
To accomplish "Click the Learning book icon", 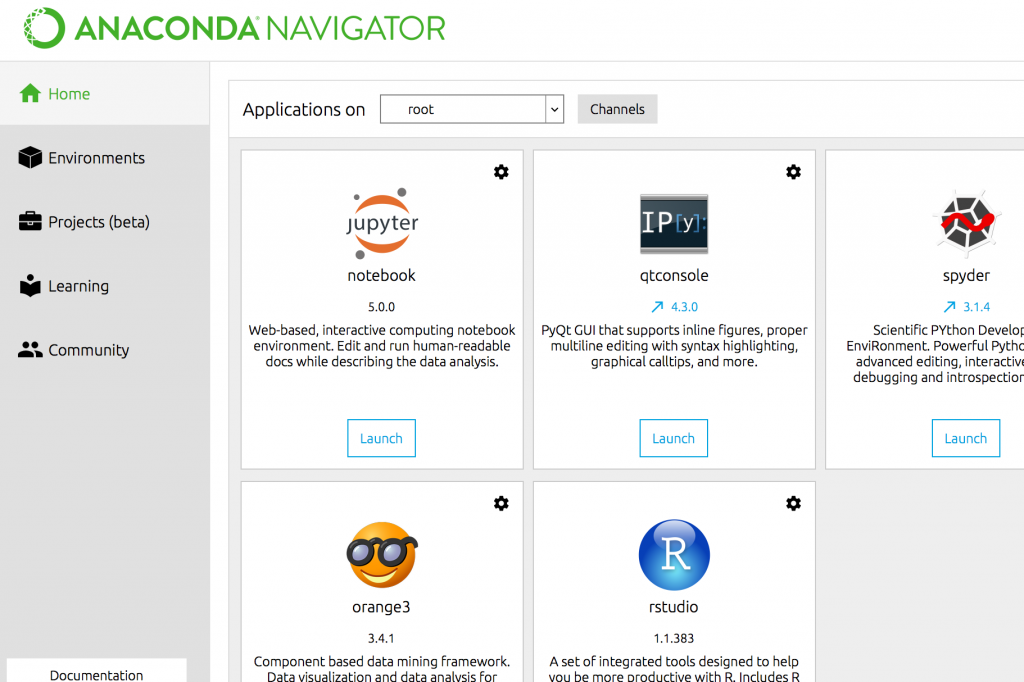I will [30, 285].
